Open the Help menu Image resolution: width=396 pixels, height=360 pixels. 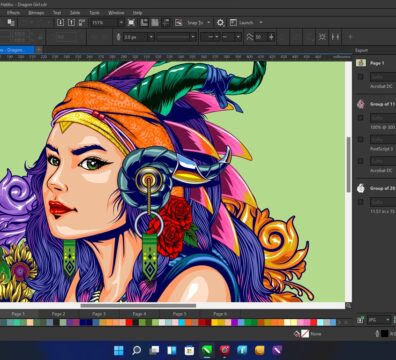click(138, 13)
